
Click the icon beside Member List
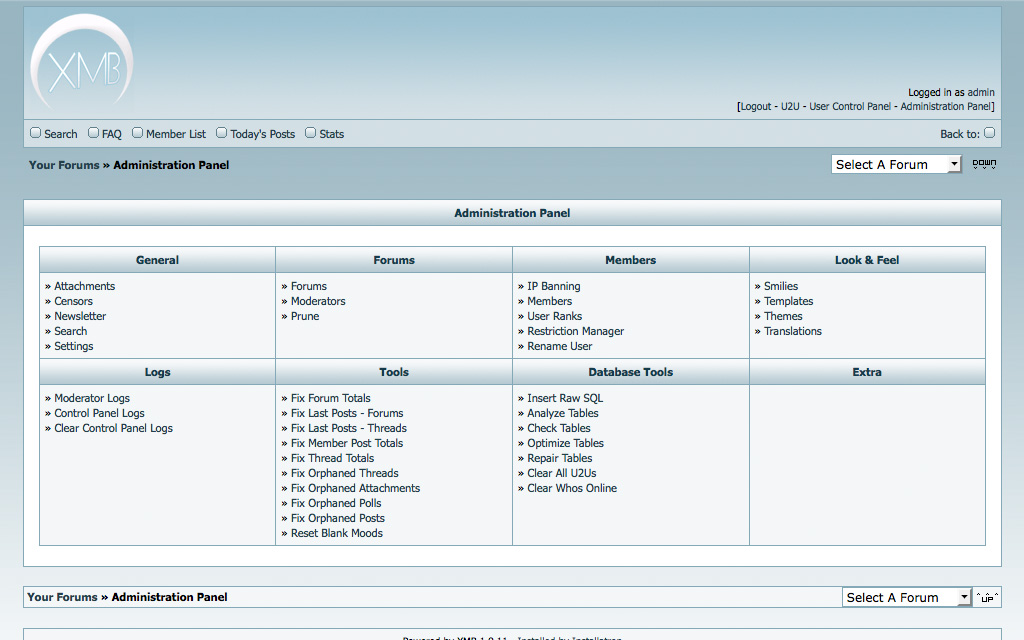coord(138,133)
